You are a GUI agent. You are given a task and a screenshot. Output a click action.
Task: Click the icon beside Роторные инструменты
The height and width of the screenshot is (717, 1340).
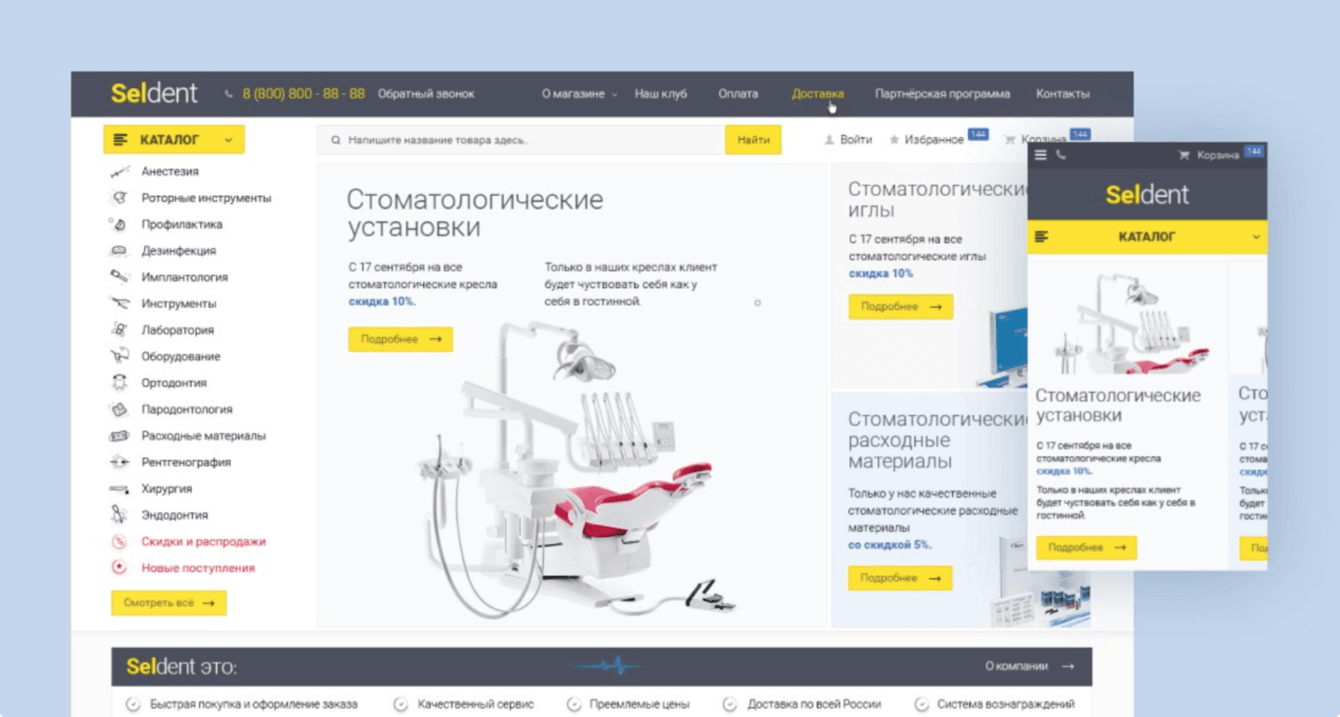point(119,198)
